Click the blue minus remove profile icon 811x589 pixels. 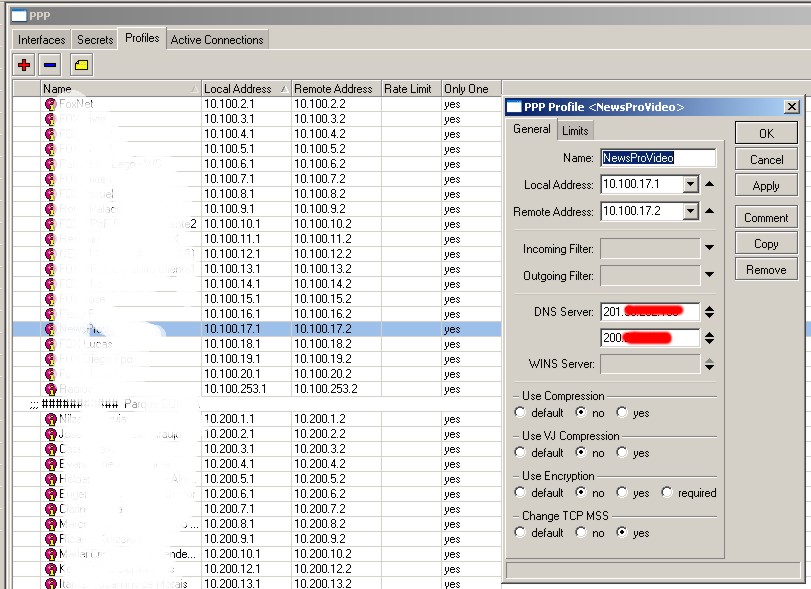tap(50, 65)
